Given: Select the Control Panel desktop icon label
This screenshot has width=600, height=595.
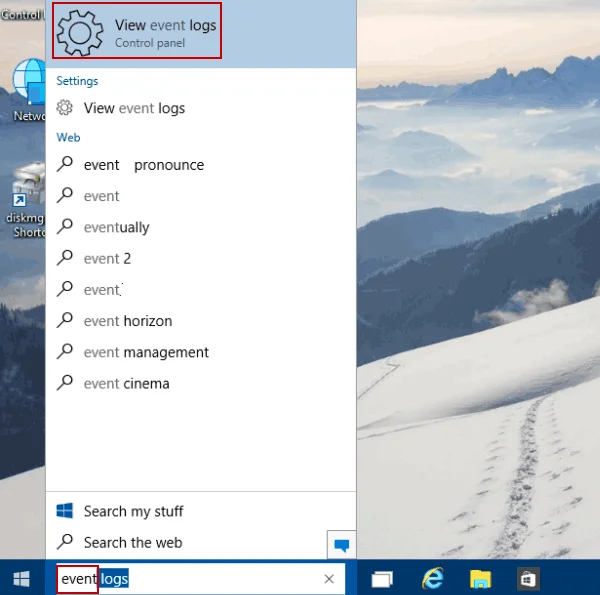Looking at the screenshot, I should 22,15.
